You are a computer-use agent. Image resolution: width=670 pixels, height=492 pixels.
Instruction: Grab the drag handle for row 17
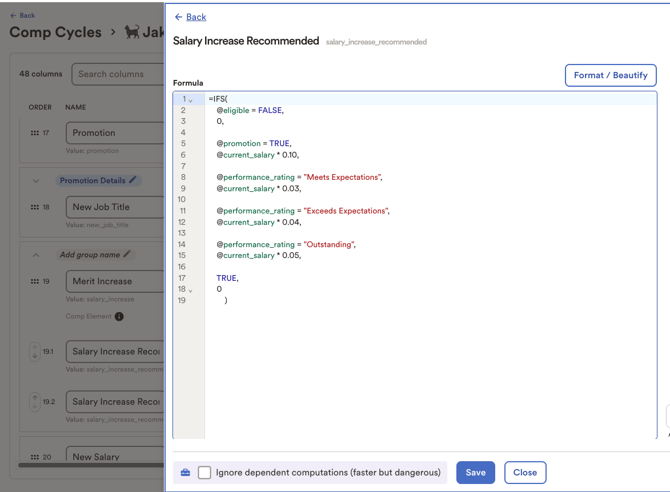tap(35, 133)
